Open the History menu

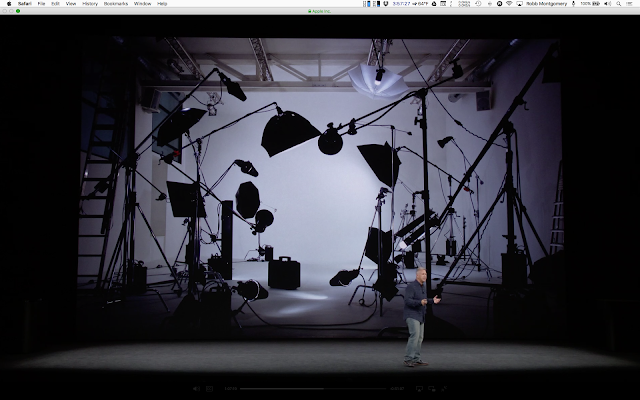[x=90, y=4]
